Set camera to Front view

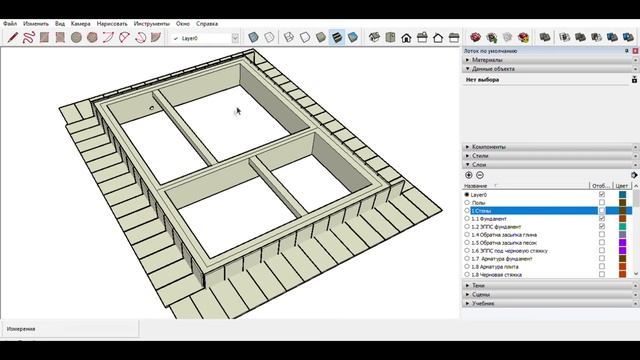[406, 38]
